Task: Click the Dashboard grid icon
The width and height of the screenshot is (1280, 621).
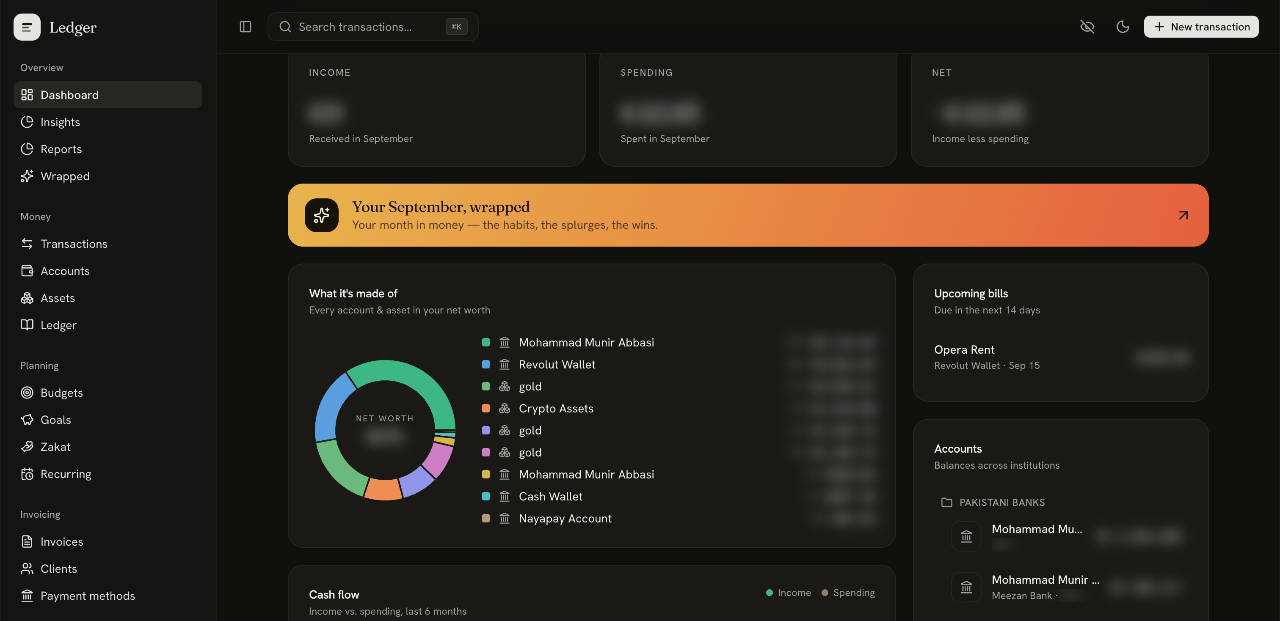Action: 27,95
